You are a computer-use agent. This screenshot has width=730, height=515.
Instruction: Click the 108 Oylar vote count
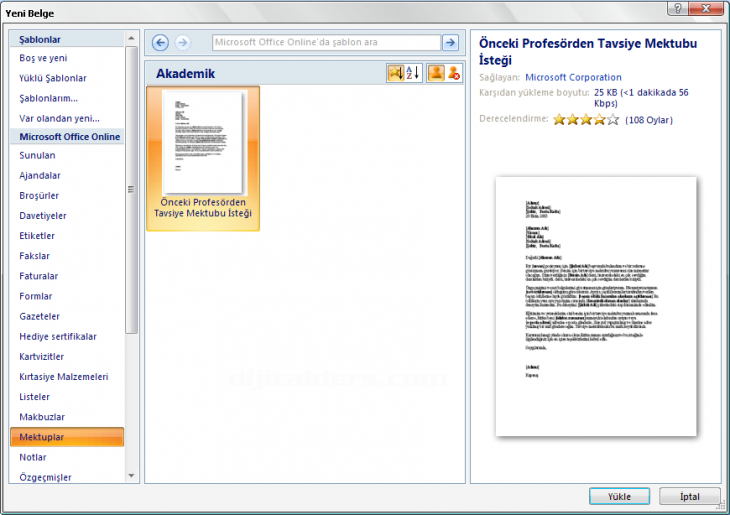[x=649, y=120]
